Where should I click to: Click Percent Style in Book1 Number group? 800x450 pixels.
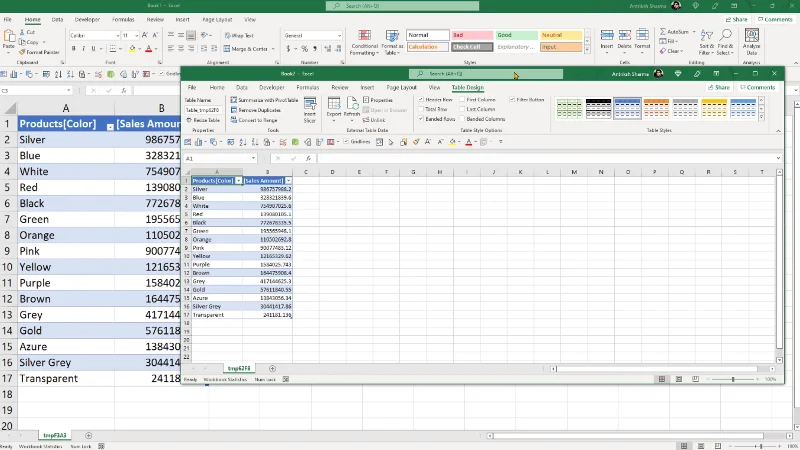tap(305, 49)
